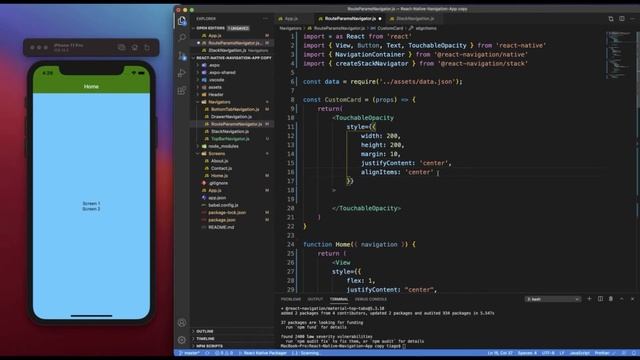
Task: Expand the .vscode folder
Action: tap(216, 80)
